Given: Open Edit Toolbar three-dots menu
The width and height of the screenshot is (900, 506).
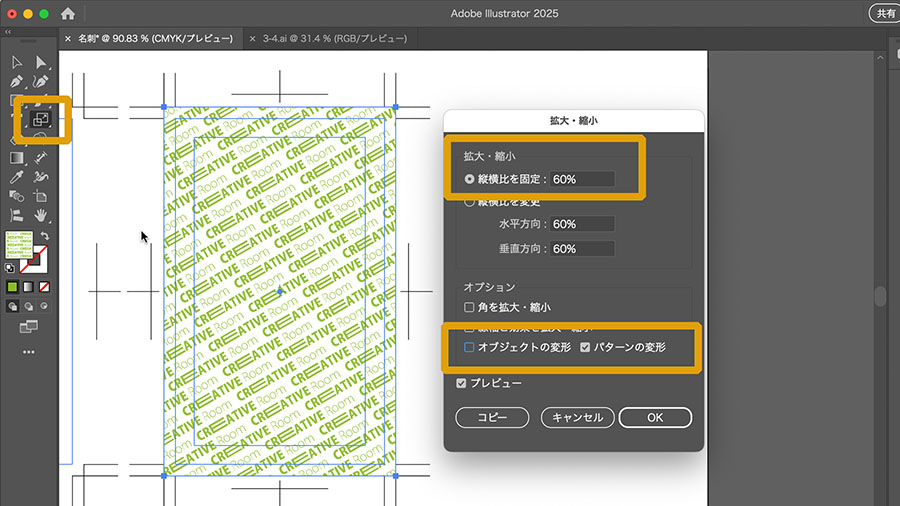Looking at the screenshot, I should 28,352.
